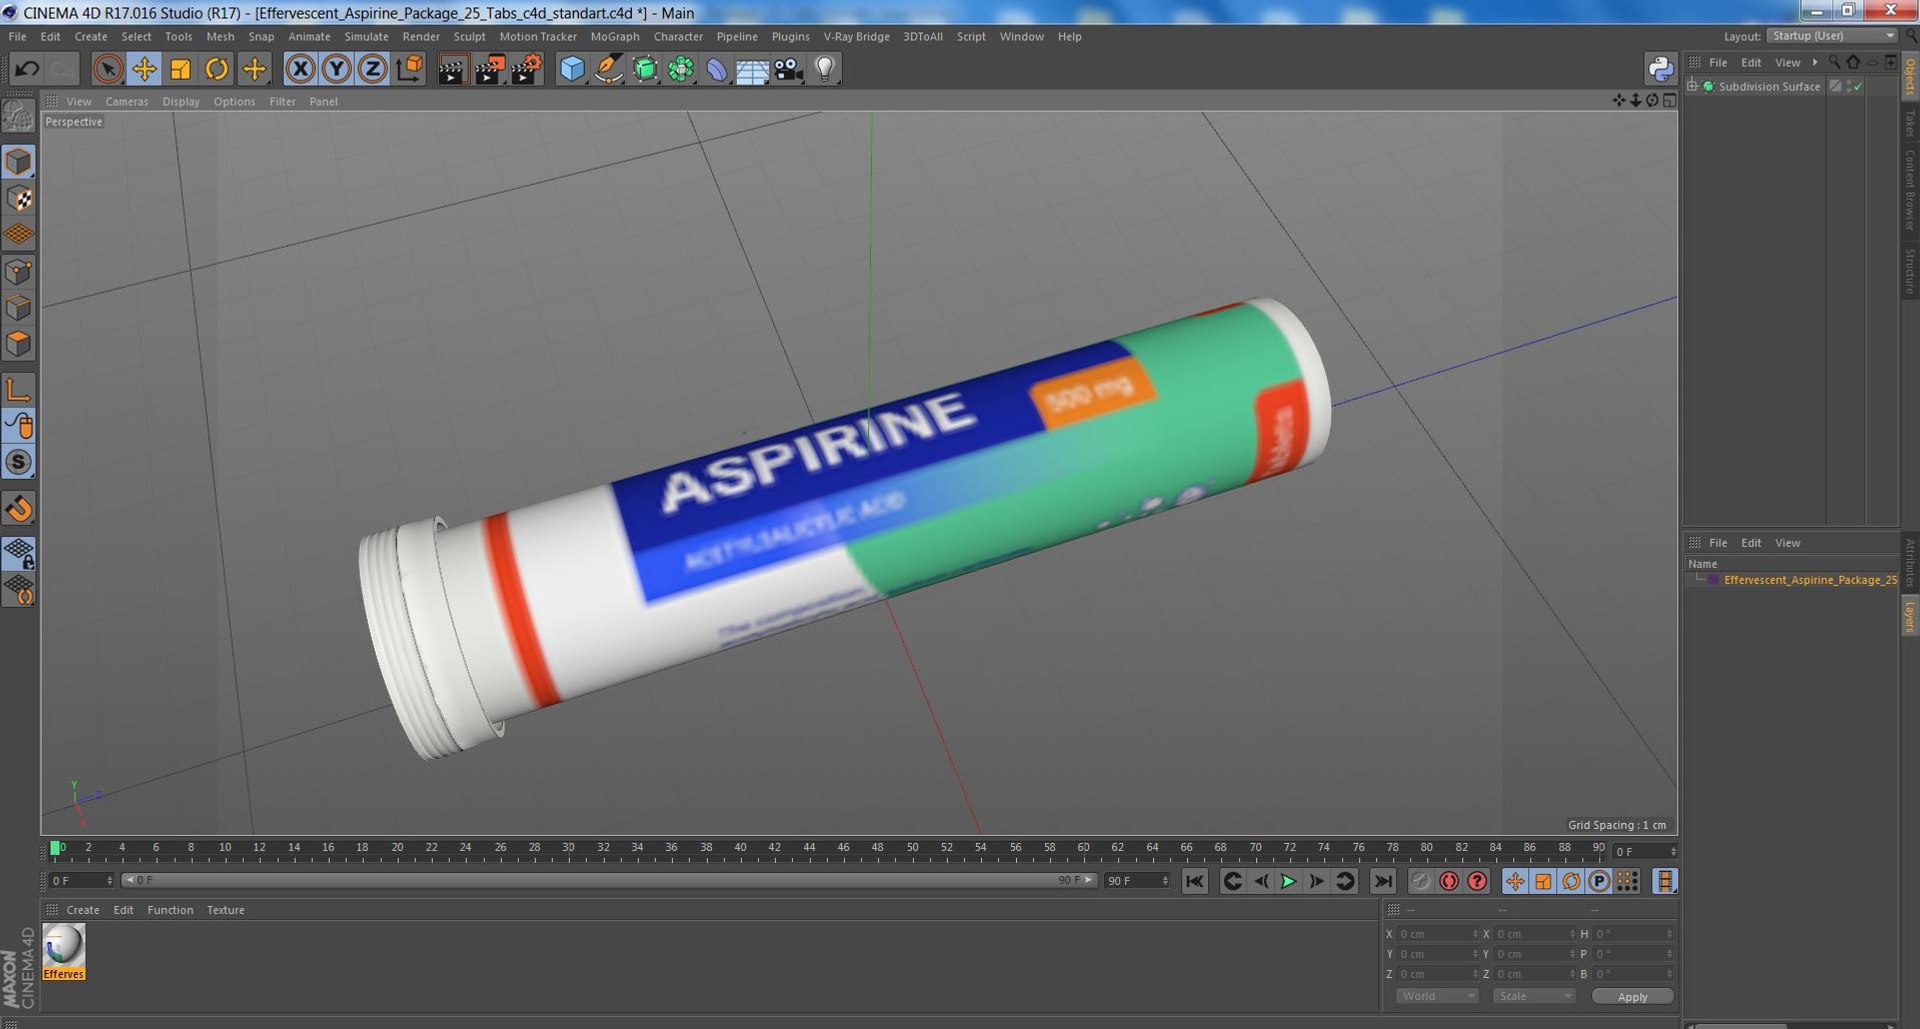Click Render View clapperboard icon
Image resolution: width=1920 pixels, height=1029 pixels.
452,69
